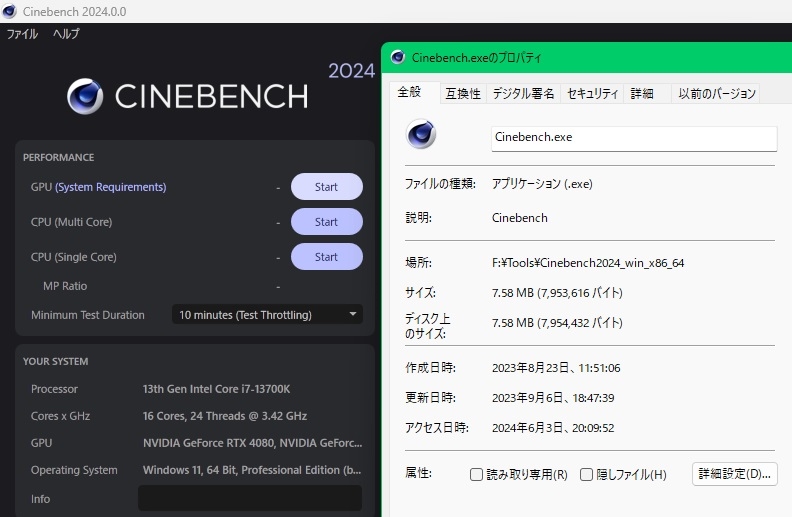The width and height of the screenshot is (792, 517).
Task: Start the CPU (Single Core) test
Action: [326, 256]
